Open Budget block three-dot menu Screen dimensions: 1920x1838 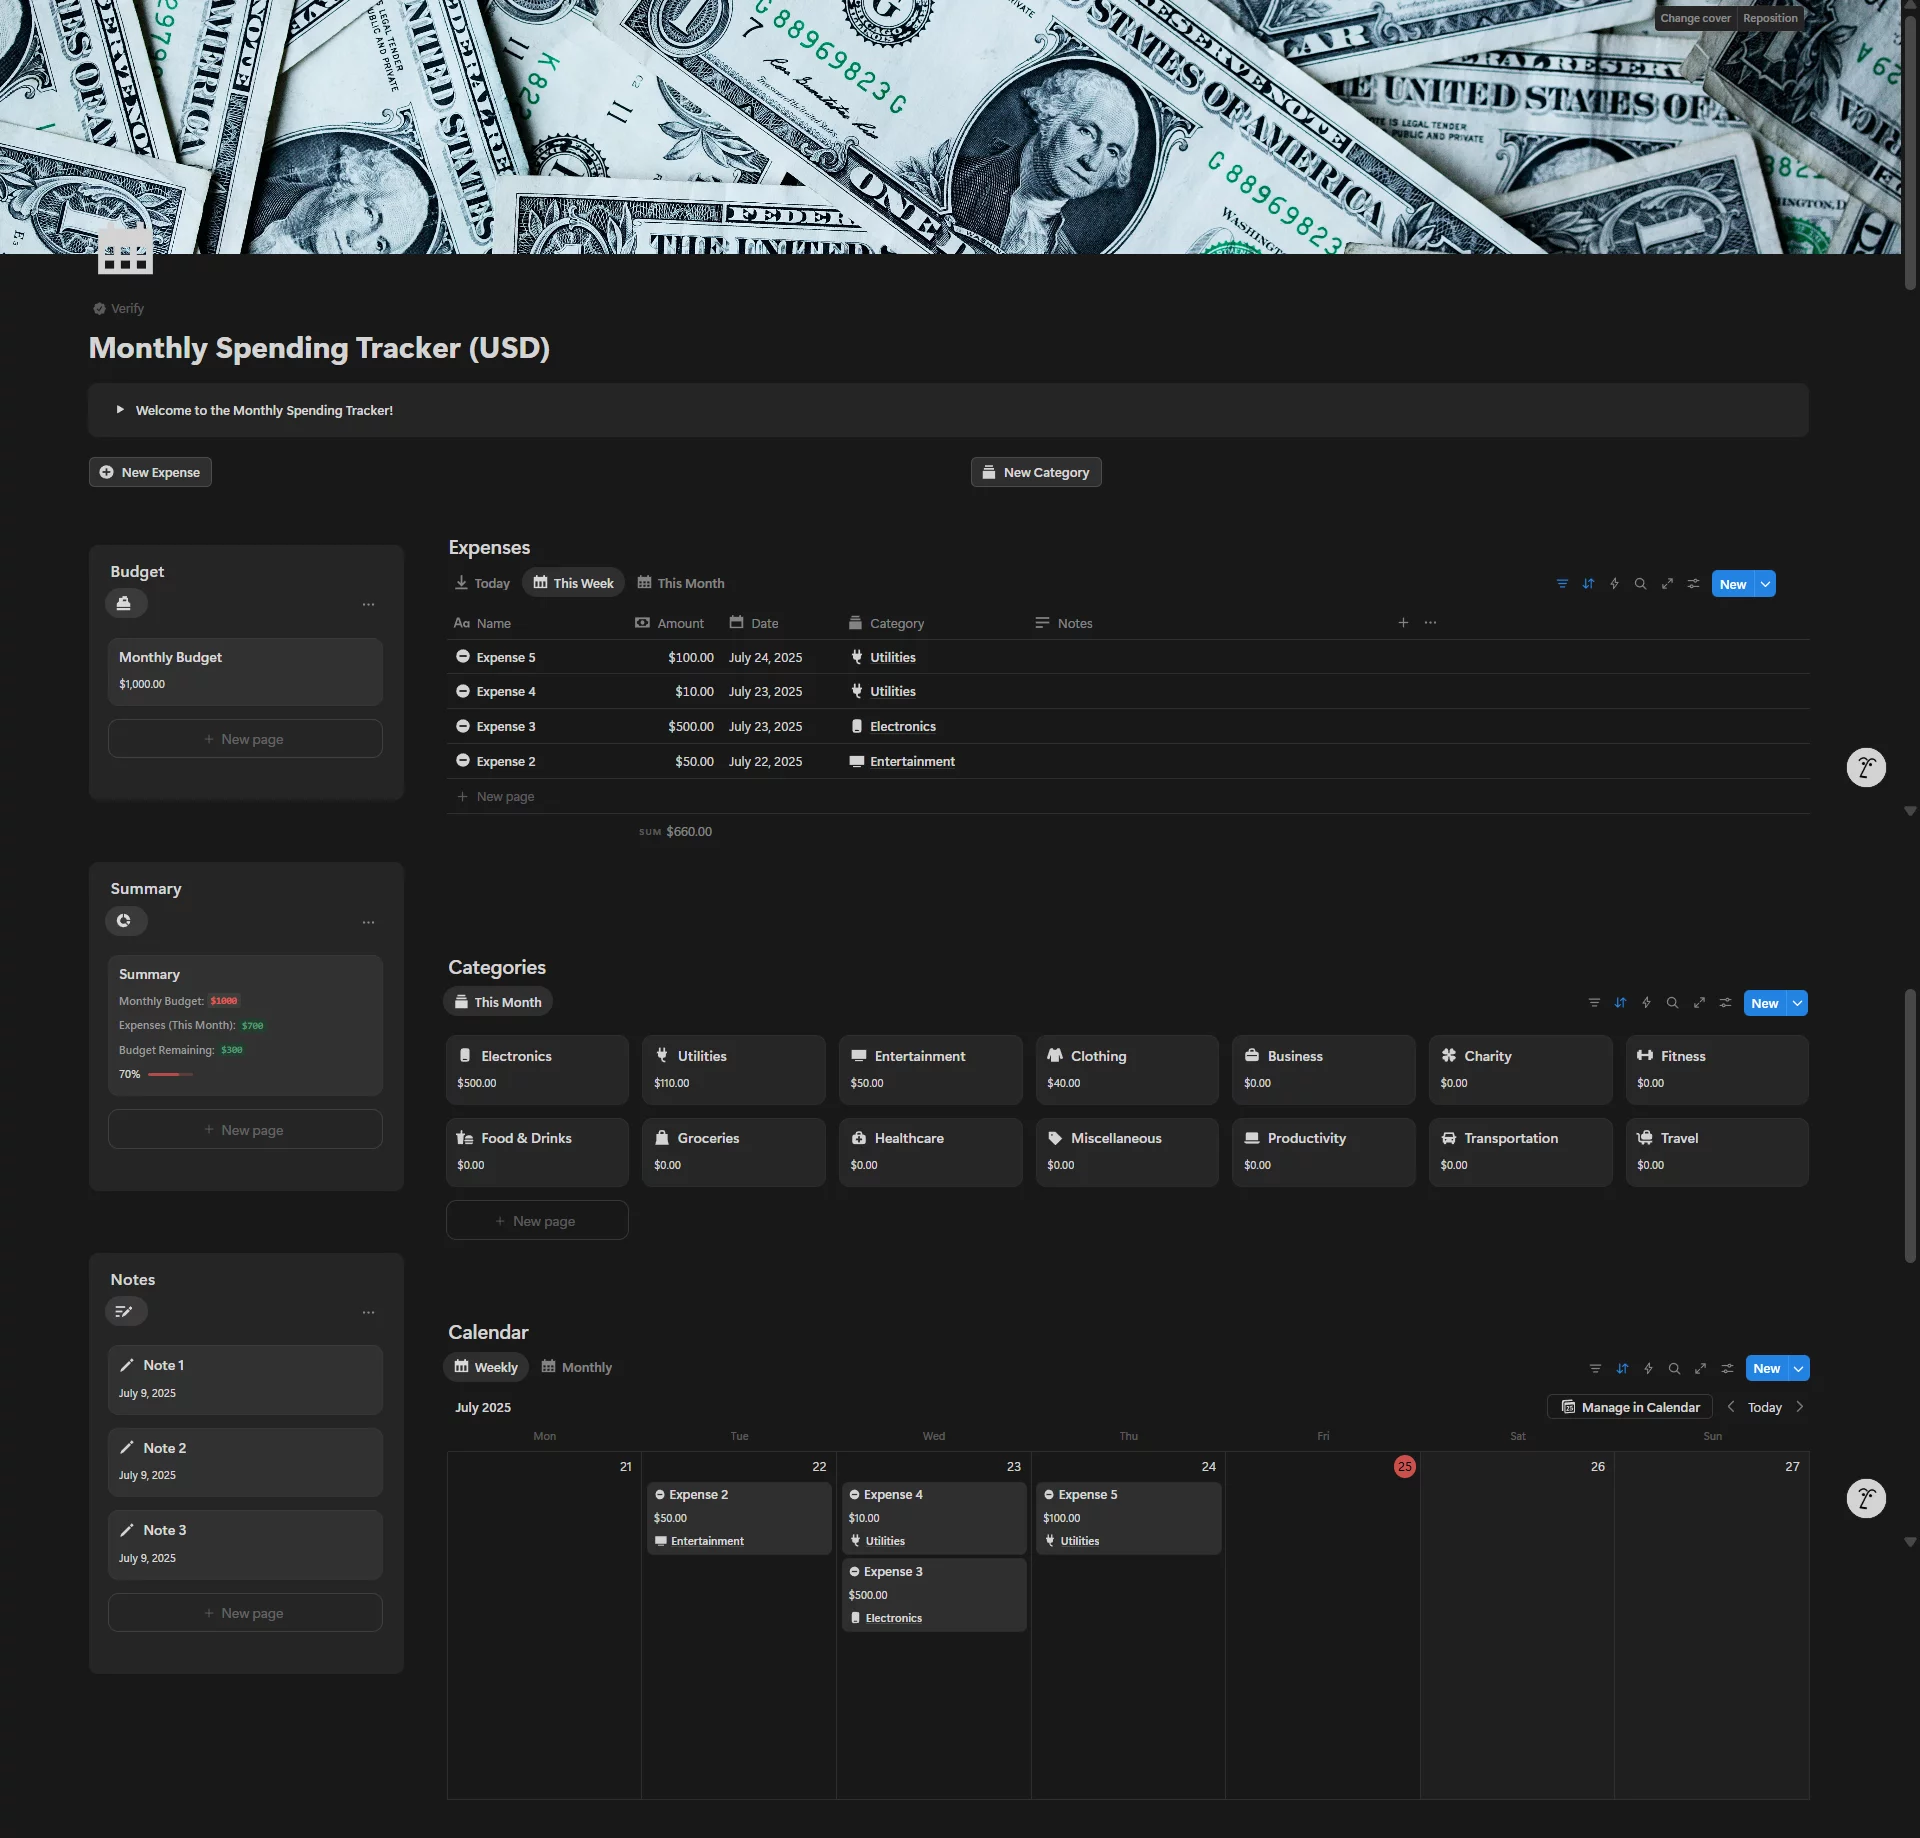pos(368,605)
